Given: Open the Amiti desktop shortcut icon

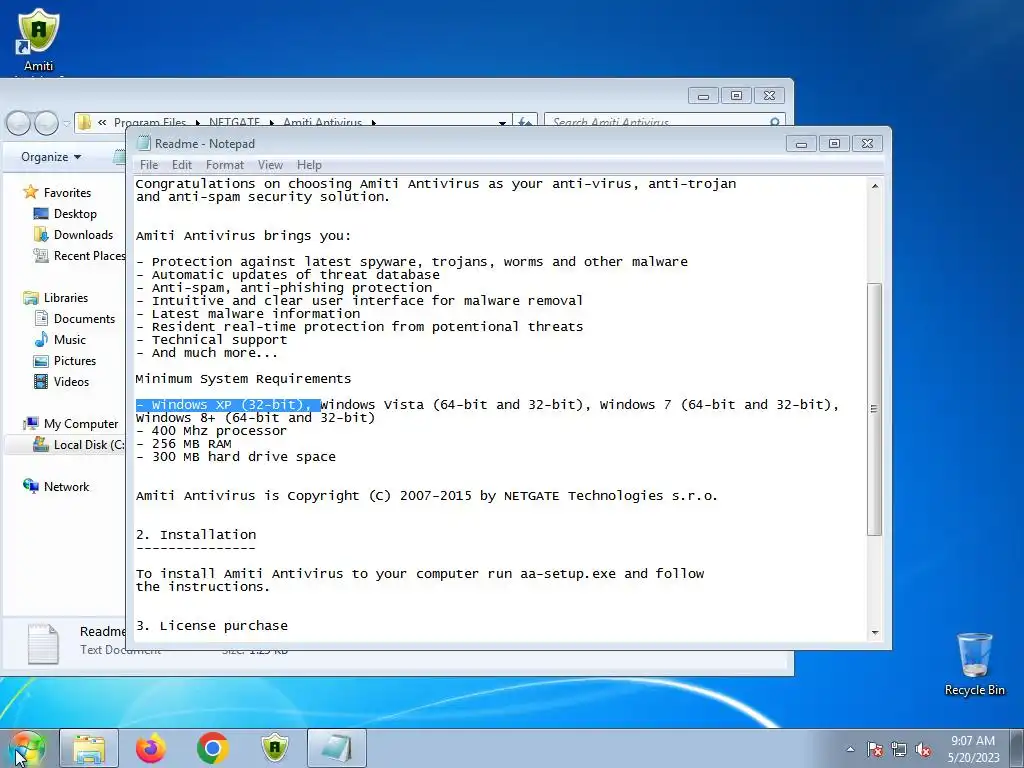Looking at the screenshot, I should 39,39.
